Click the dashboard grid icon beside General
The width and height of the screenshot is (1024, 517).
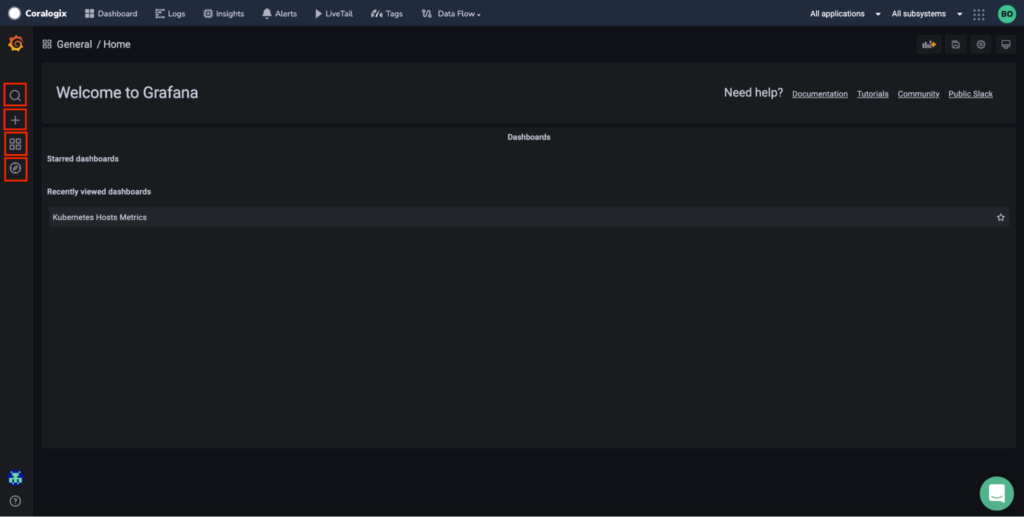pos(47,44)
